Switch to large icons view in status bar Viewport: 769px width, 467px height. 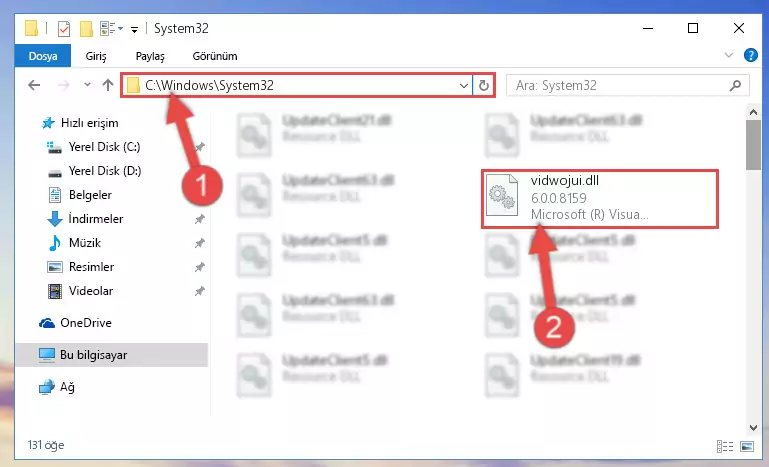[747, 446]
